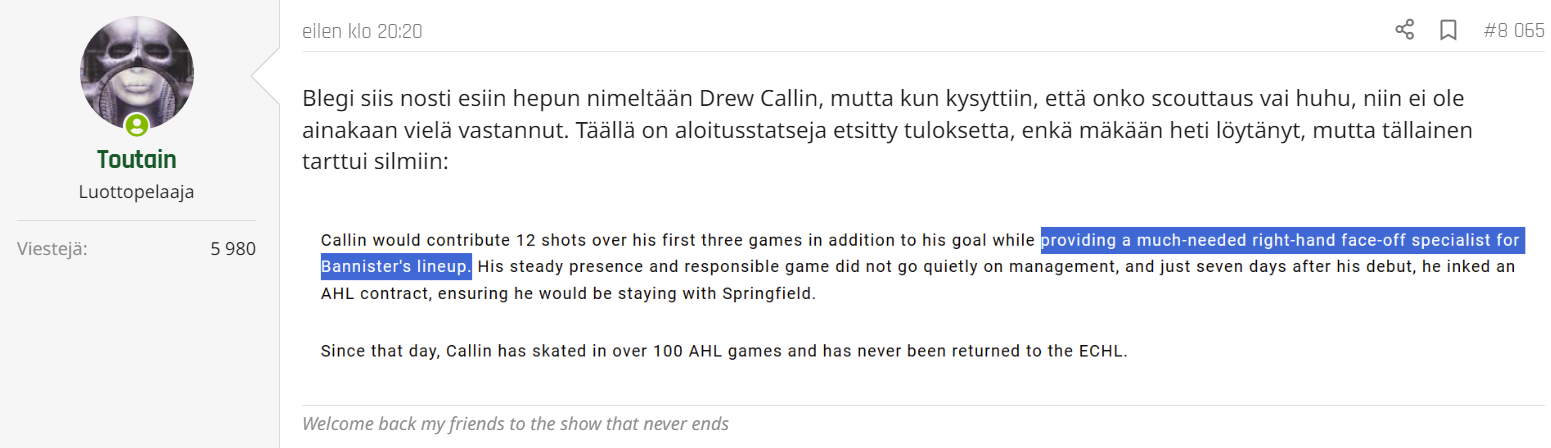Viewport: 1551px width, 448px height.
Task: Open the 5 980 message count
Action: pos(233,249)
